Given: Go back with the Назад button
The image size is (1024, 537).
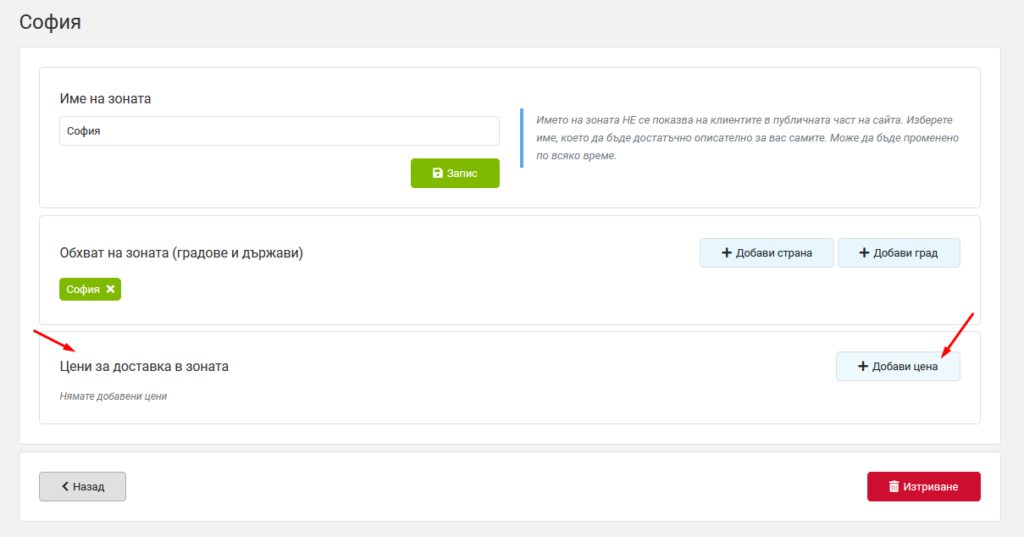Looking at the screenshot, I should (82, 487).
